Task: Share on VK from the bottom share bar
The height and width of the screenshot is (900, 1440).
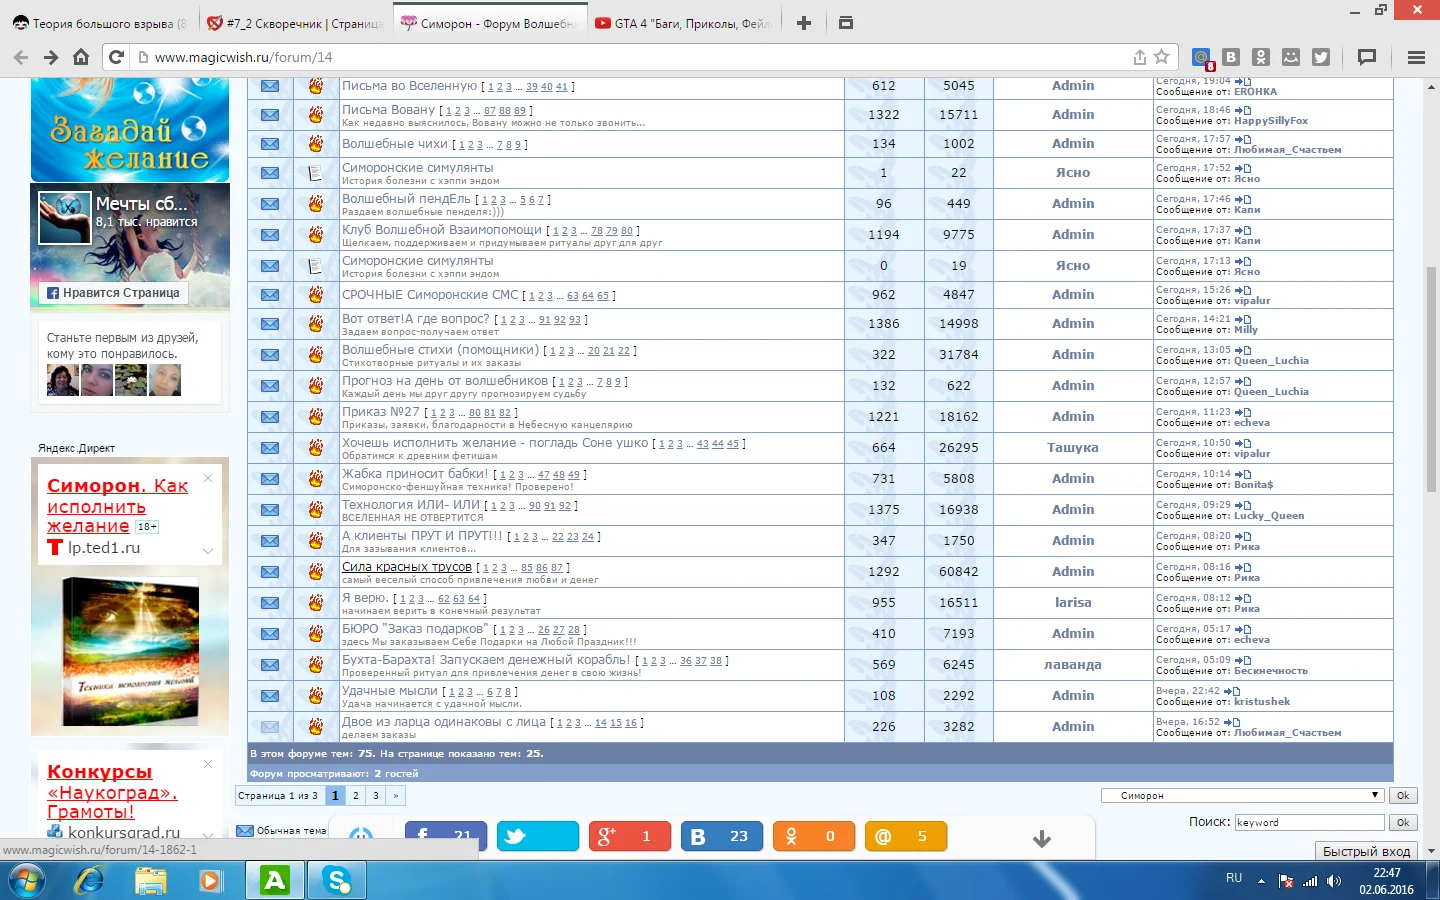Action: click(x=722, y=836)
